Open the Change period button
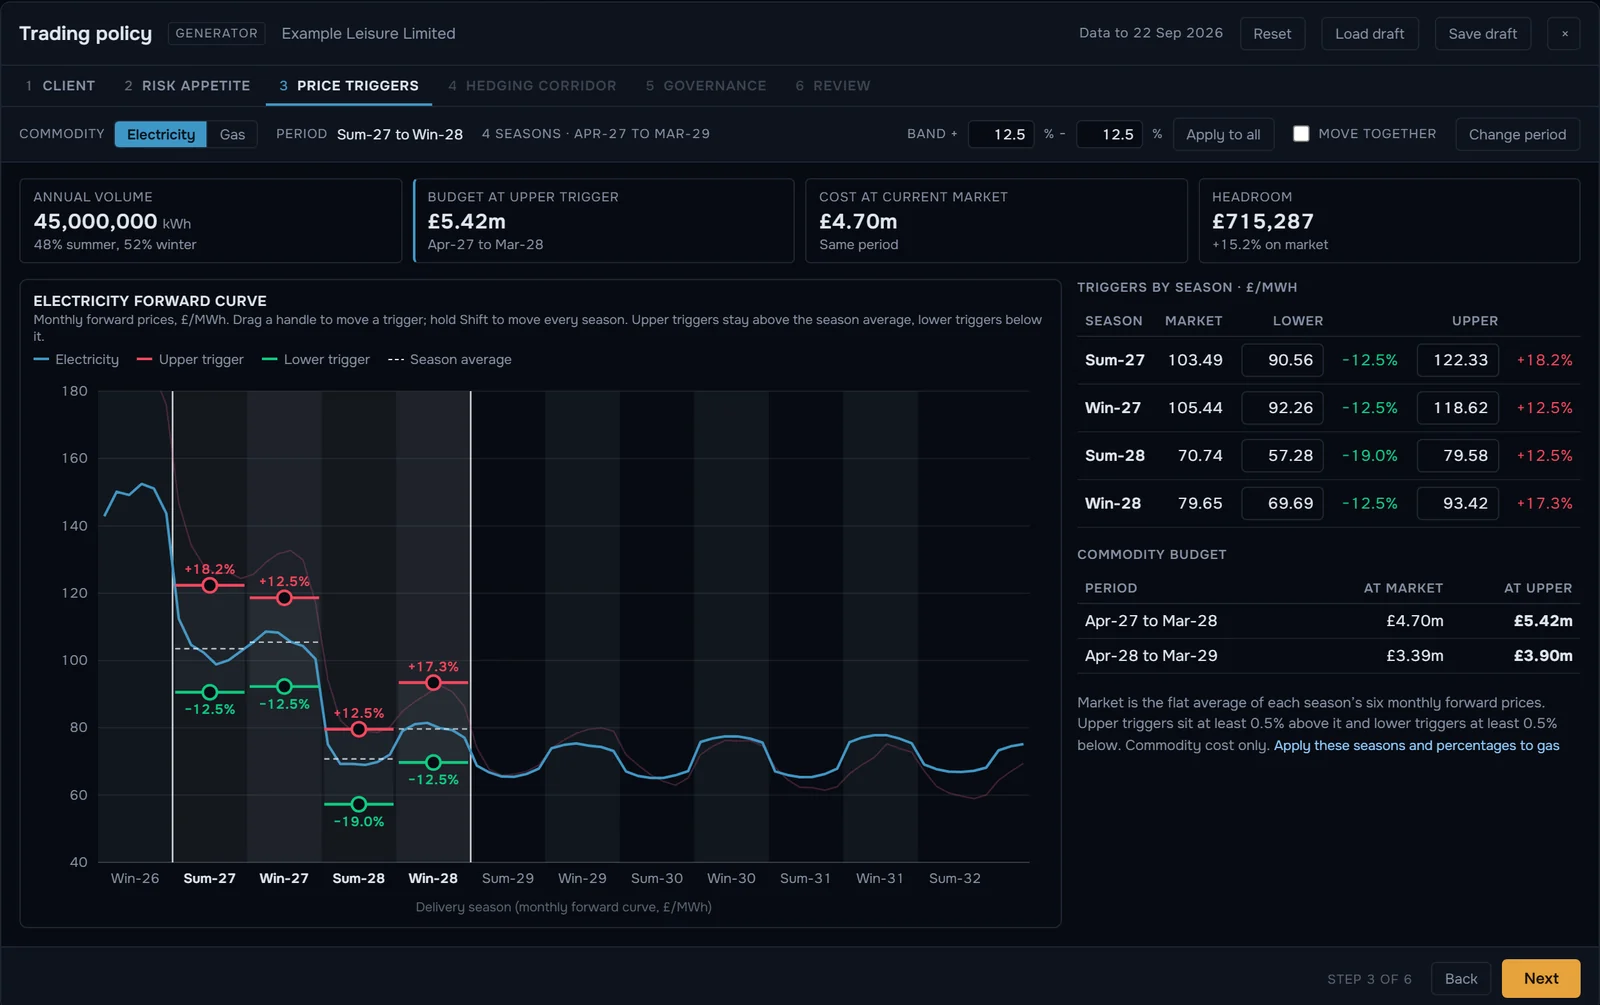The width and height of the screenshot is (1600, 1005). click(x=1517, y=134)
